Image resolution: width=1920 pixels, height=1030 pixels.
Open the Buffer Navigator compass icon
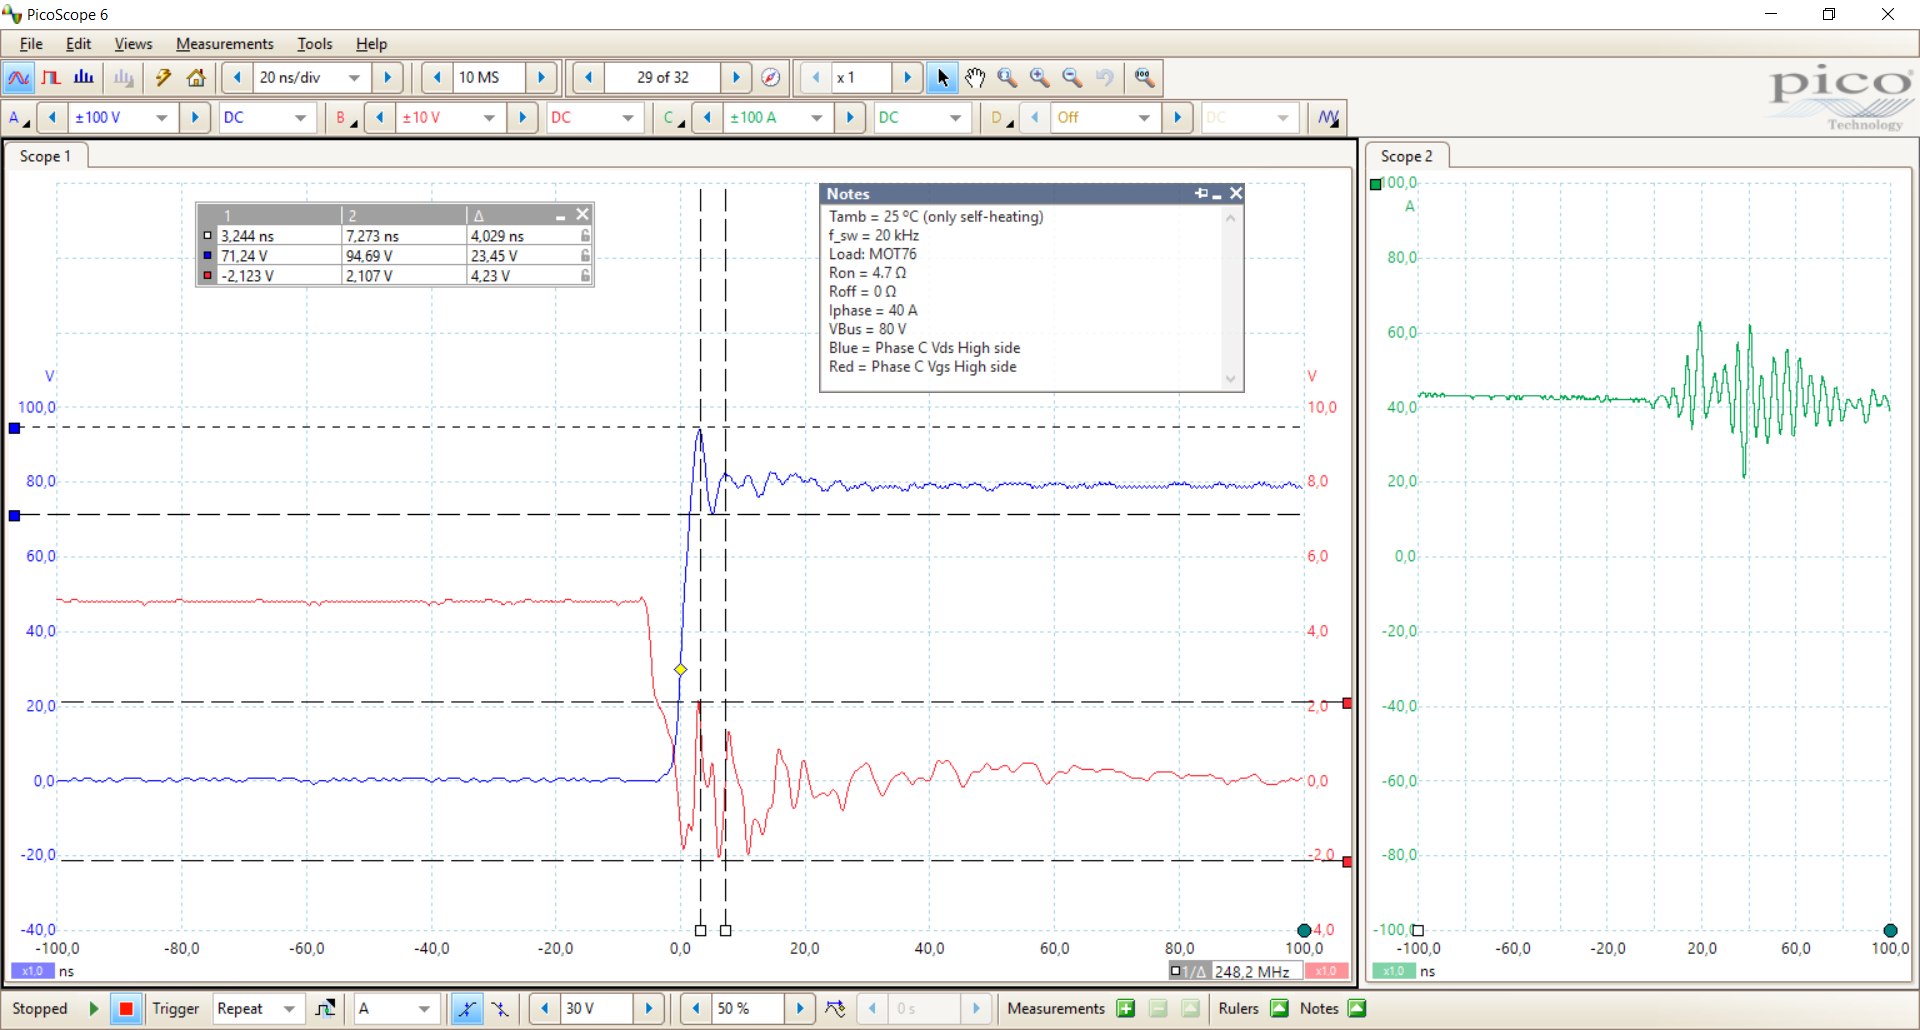770,78
